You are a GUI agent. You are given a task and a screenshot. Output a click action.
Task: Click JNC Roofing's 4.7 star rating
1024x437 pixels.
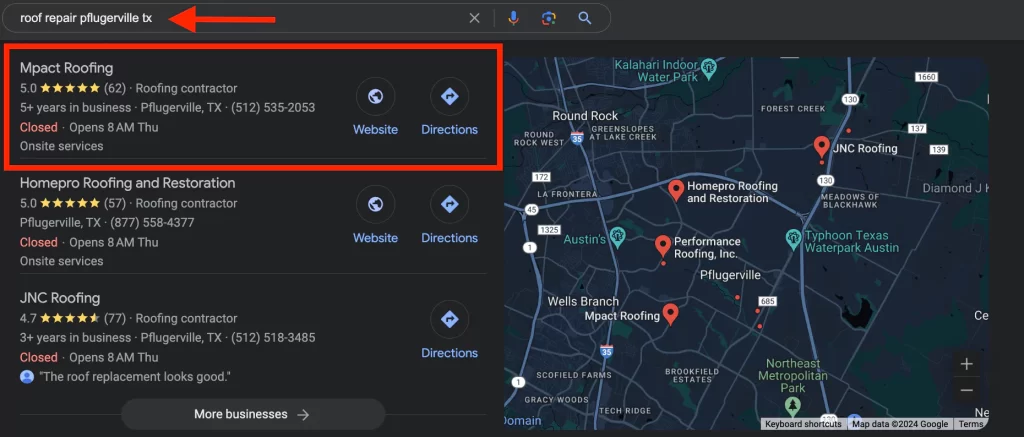pos(70,318)
